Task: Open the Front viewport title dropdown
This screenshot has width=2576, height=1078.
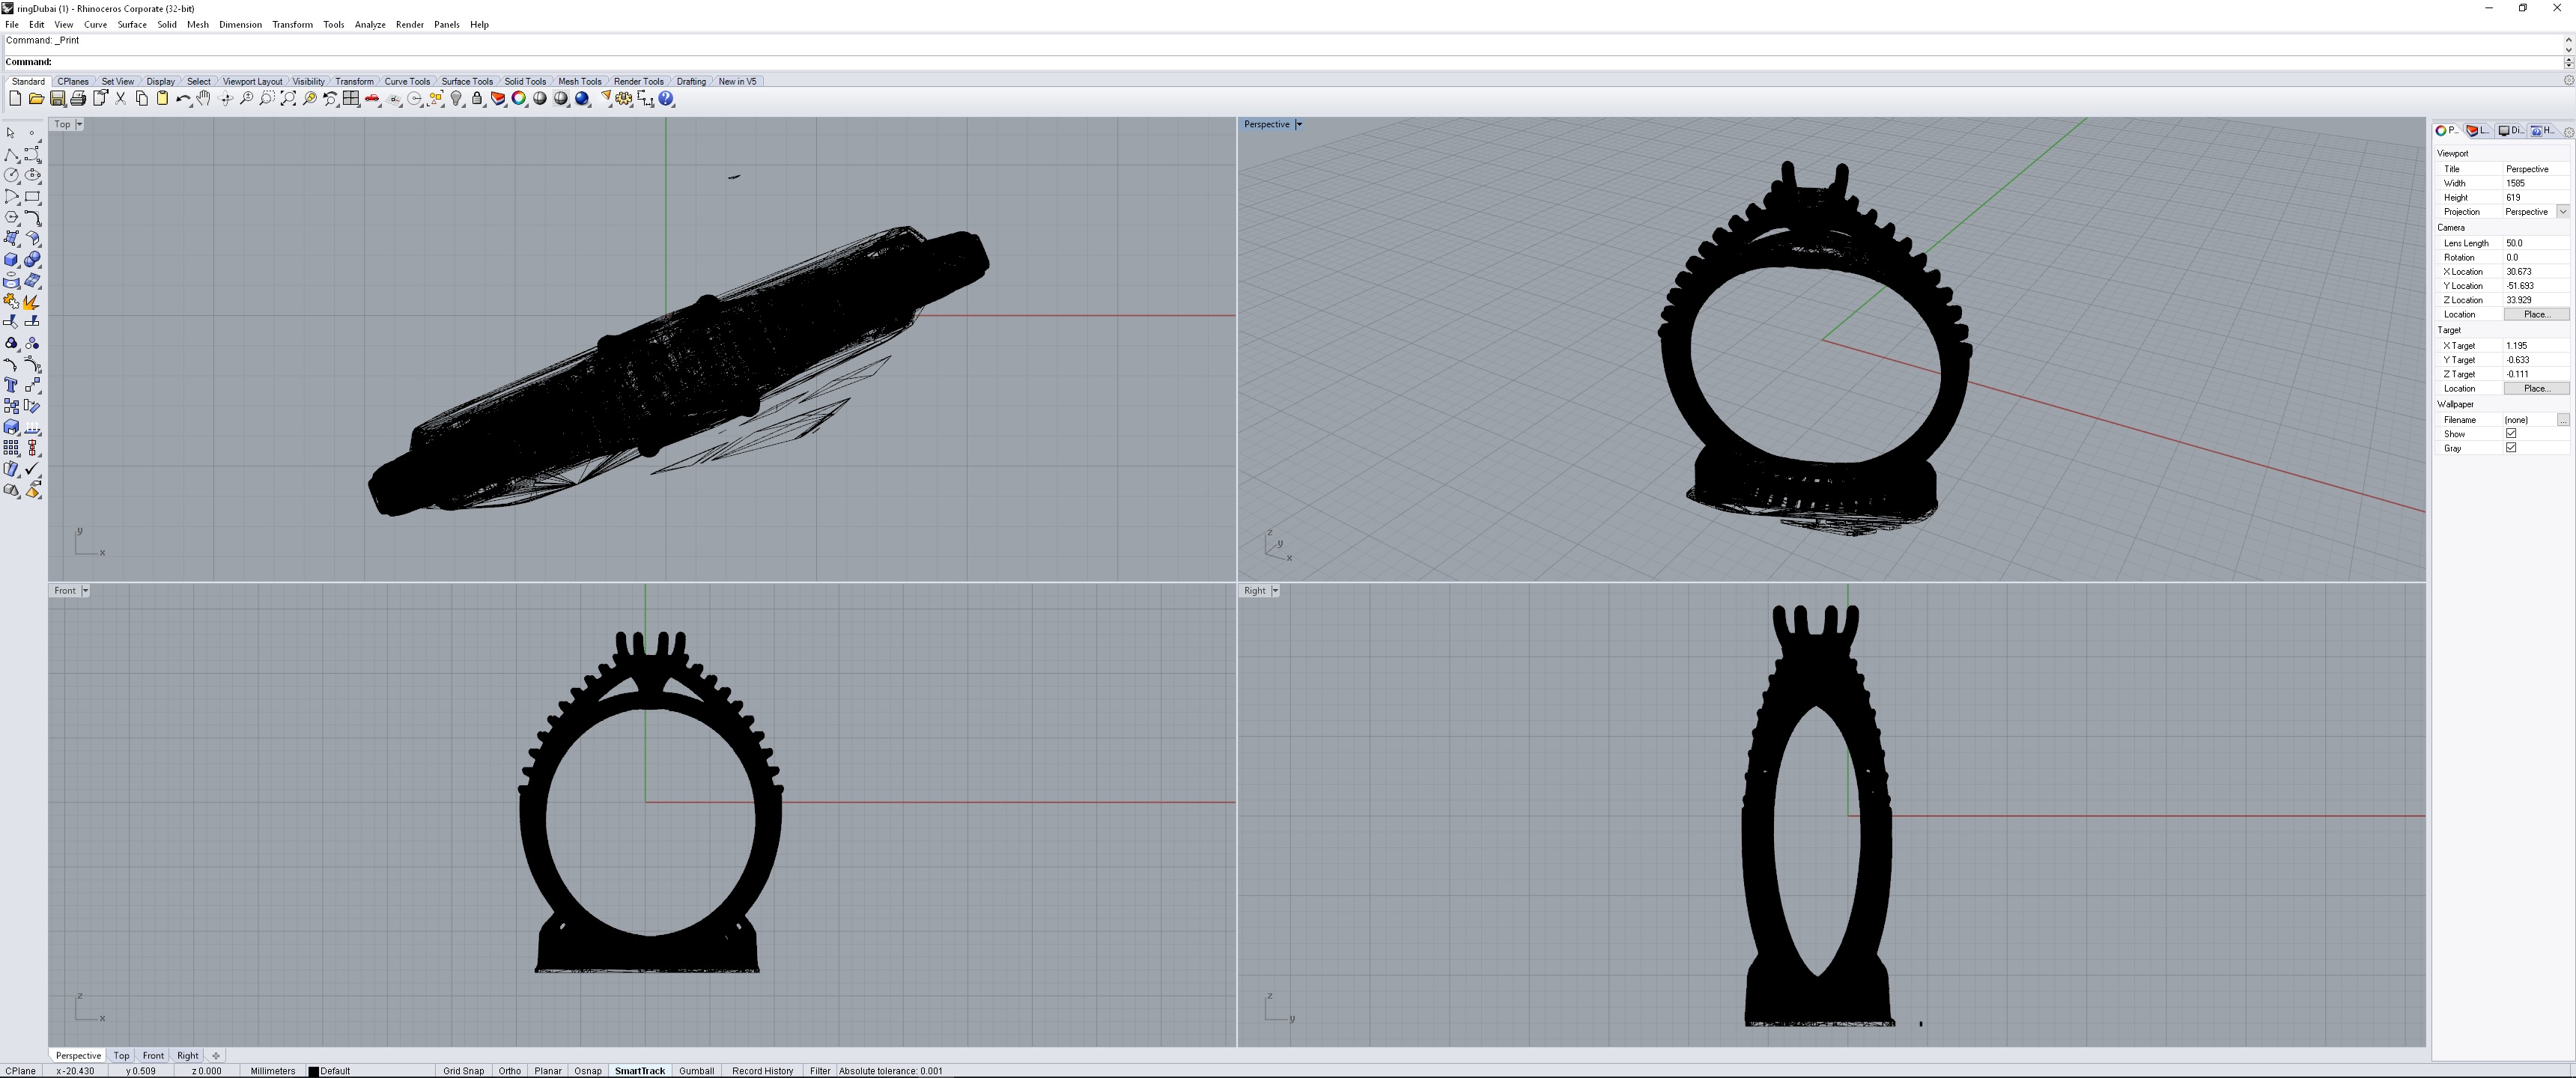Action: [85, 590]
